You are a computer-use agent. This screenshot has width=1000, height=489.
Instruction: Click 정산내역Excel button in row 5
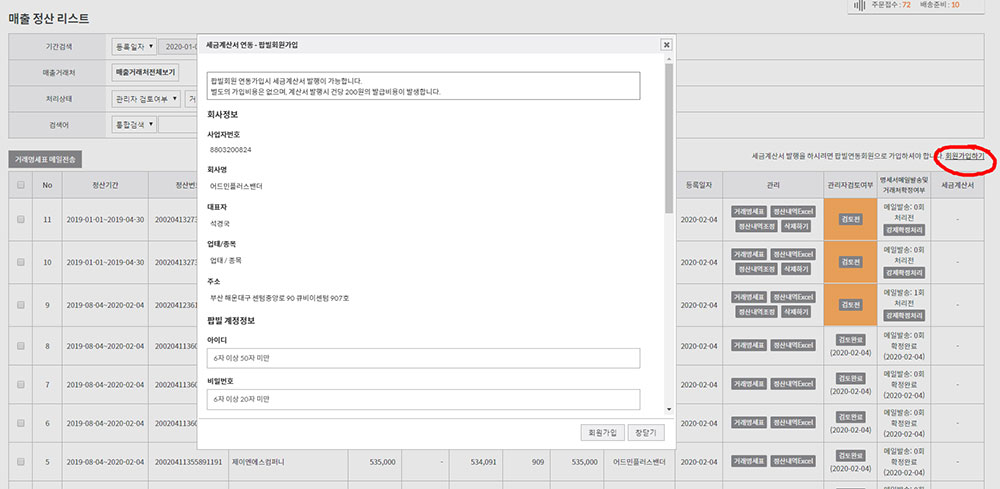tap(793, 462)
